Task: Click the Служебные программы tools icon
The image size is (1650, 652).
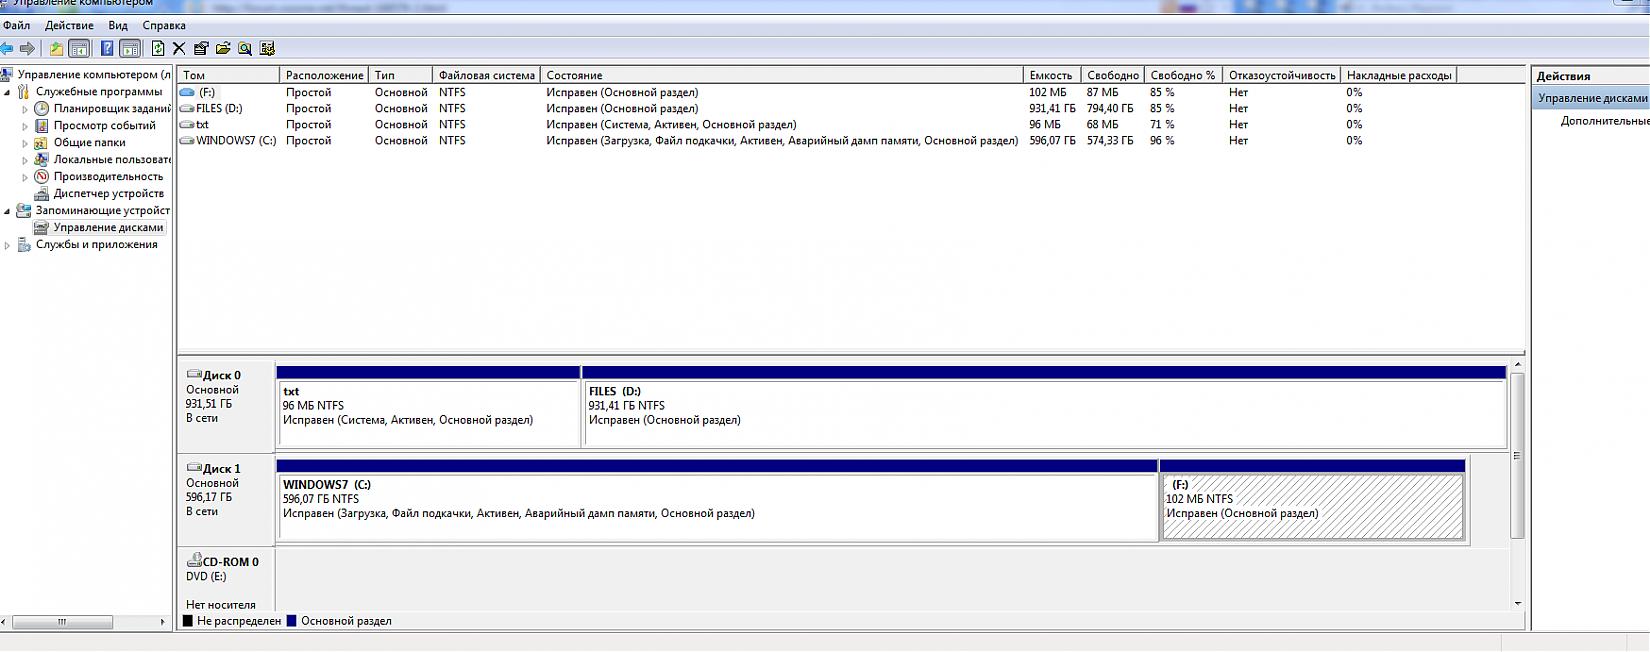Action: tap(23, 91)
